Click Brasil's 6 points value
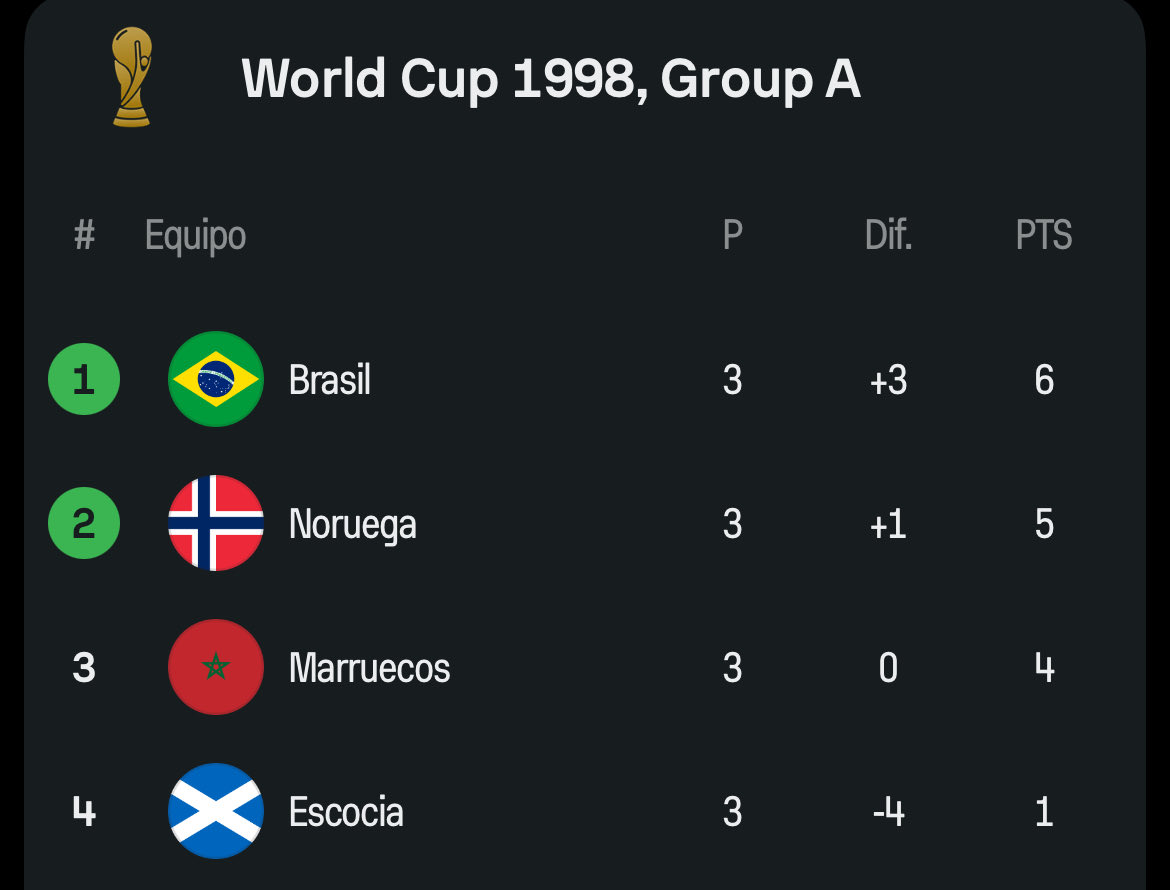 point(1044,380)
